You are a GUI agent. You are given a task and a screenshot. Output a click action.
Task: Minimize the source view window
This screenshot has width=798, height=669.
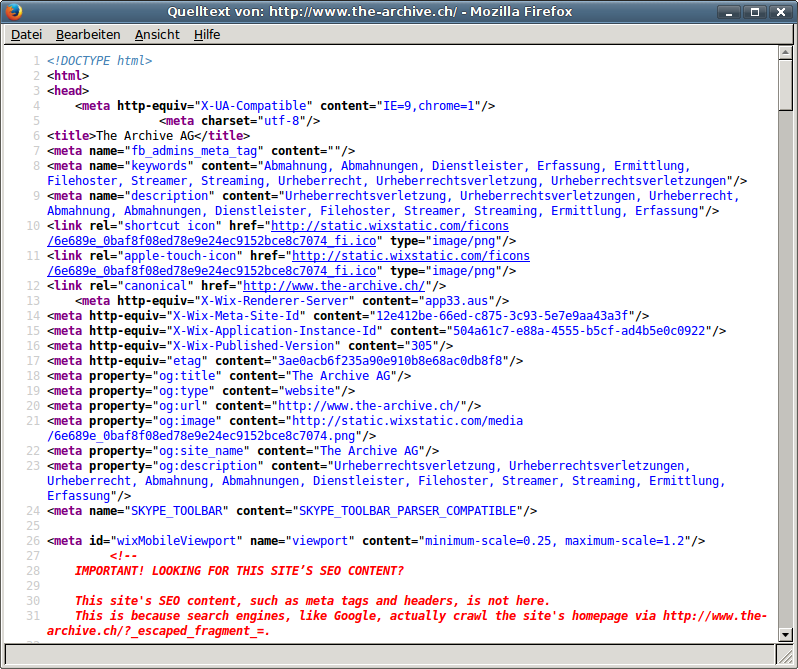729,12
